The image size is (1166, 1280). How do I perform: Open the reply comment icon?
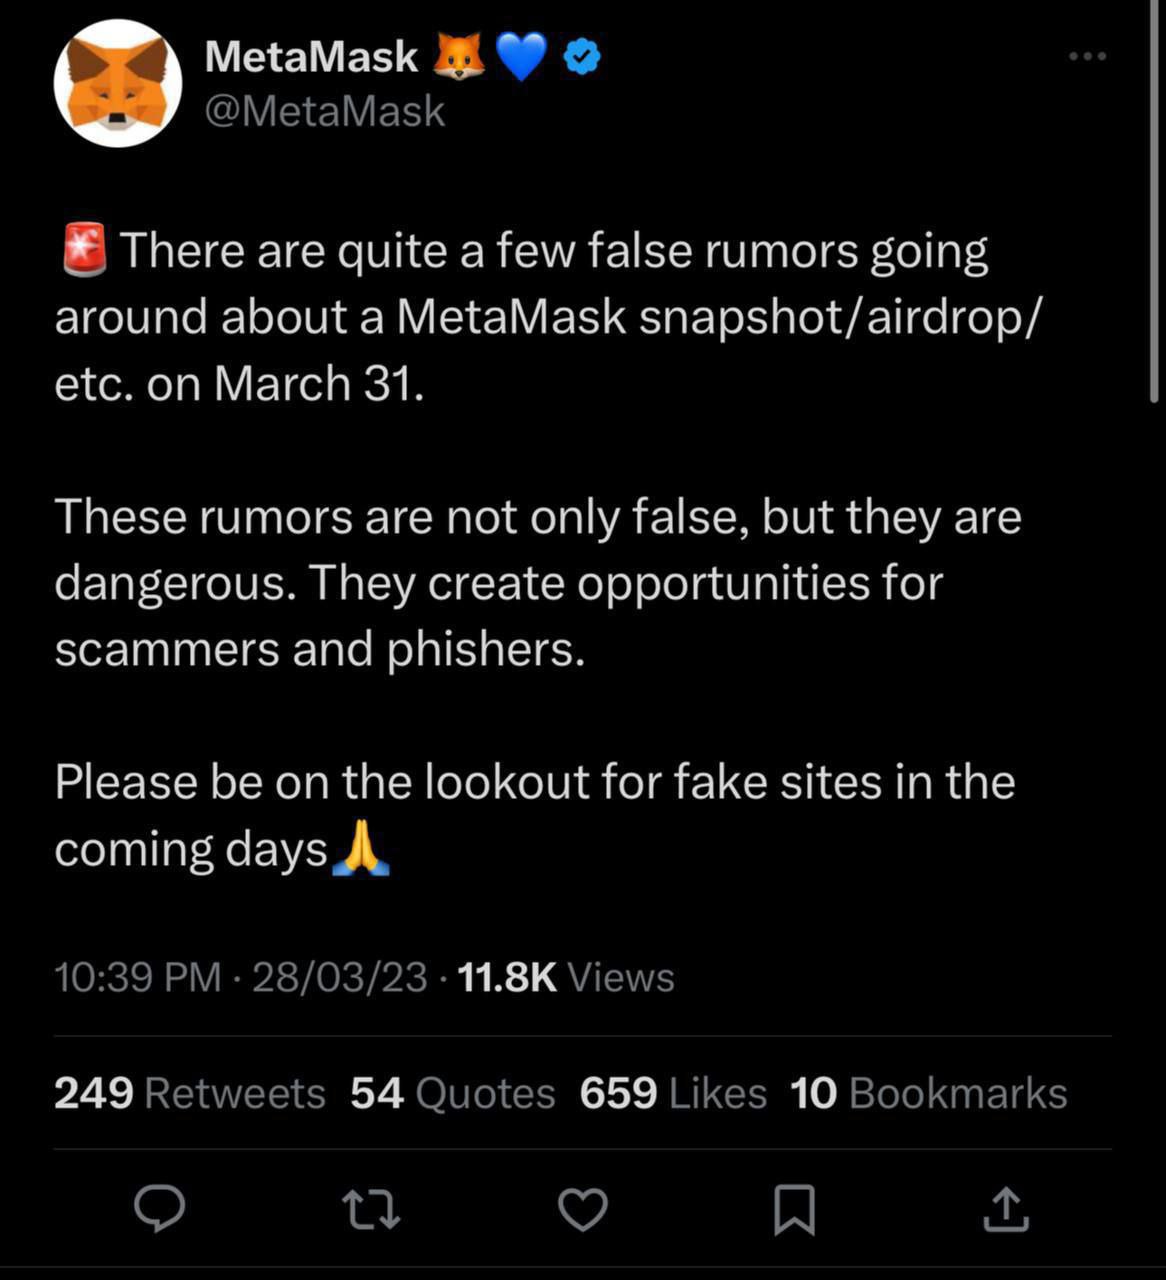[160, 1208]
